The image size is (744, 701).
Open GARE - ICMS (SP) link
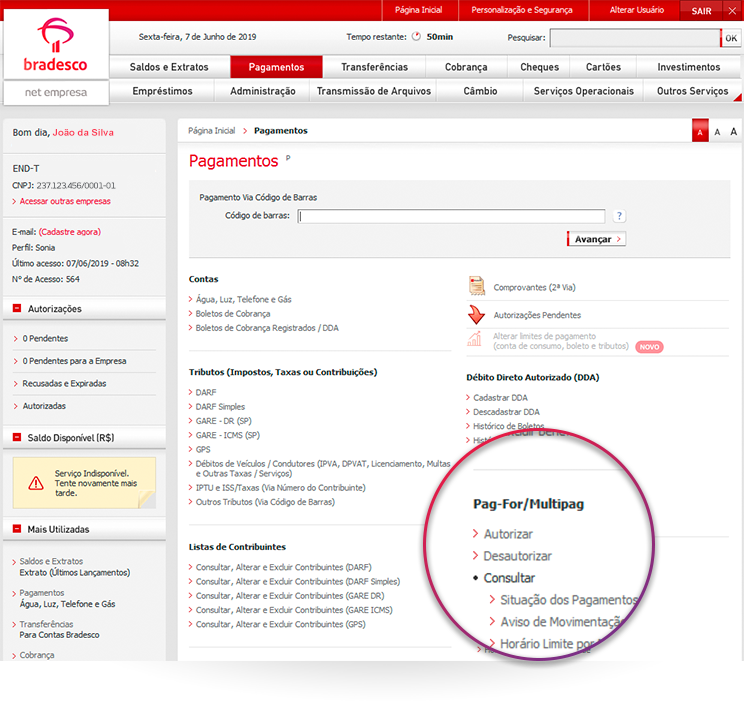pos(228,435)
